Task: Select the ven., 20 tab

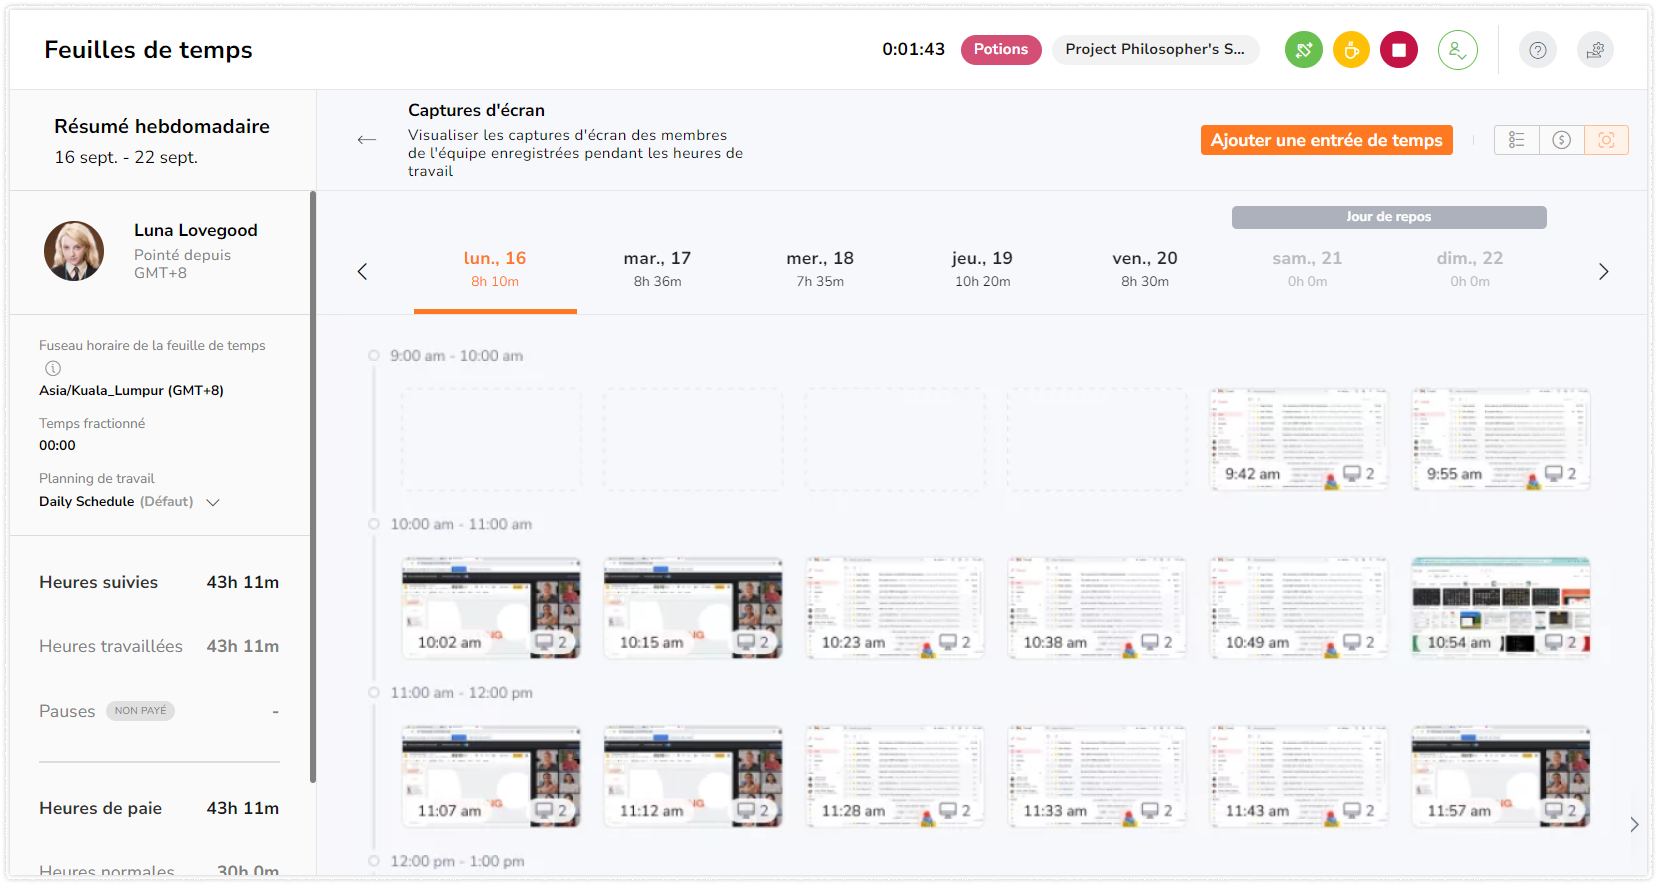Action: pyautogui.click(x=1145, y=269)
